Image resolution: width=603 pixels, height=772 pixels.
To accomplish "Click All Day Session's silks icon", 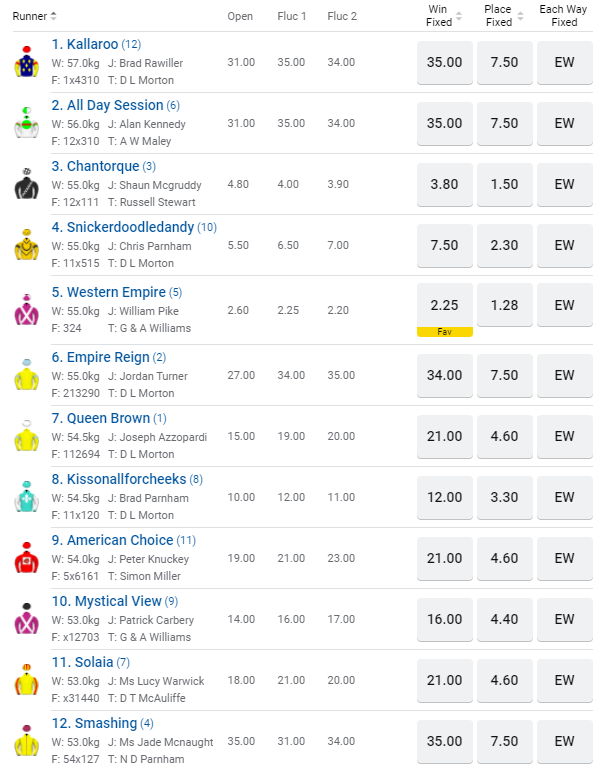I will tap(25, 122).
